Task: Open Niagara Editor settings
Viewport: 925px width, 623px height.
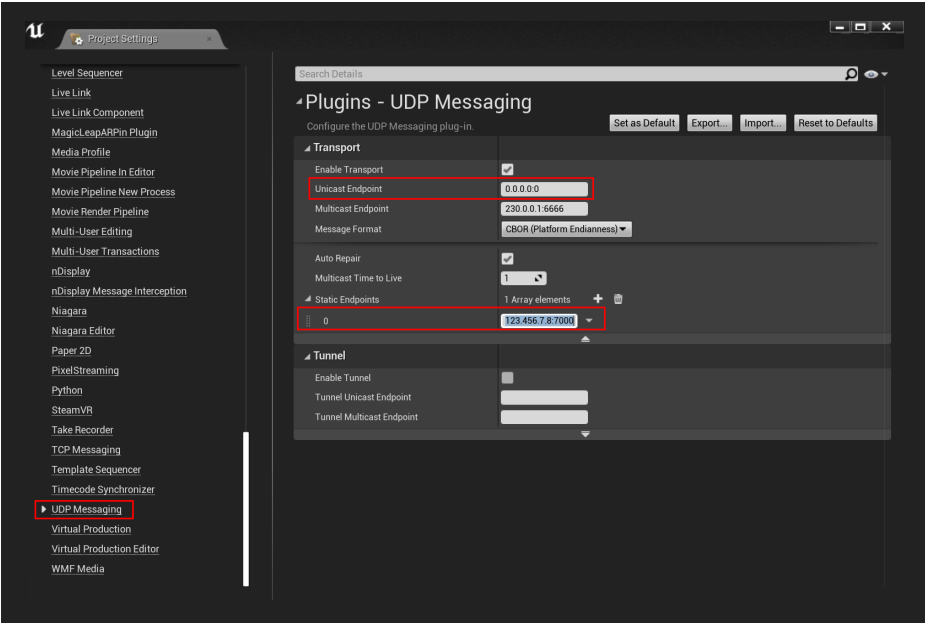Action: click(83, 331)
